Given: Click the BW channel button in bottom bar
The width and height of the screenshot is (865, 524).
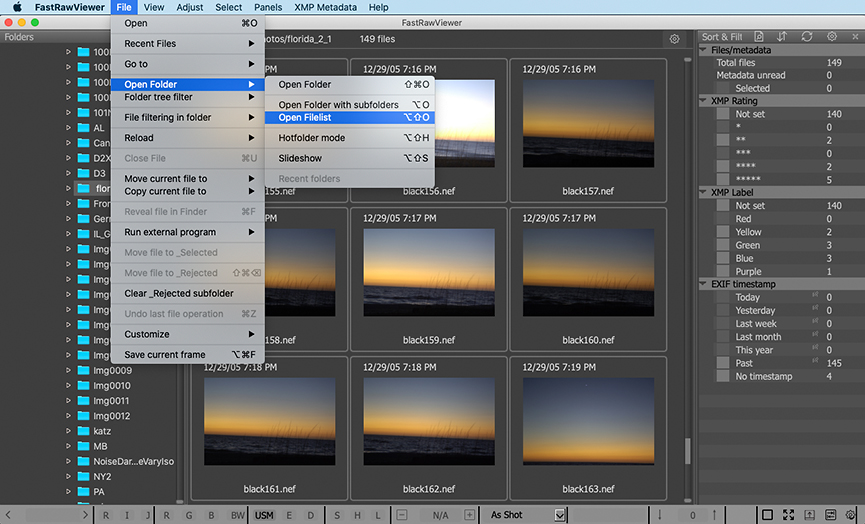Looking at the screenshot, I should point(237,515).
